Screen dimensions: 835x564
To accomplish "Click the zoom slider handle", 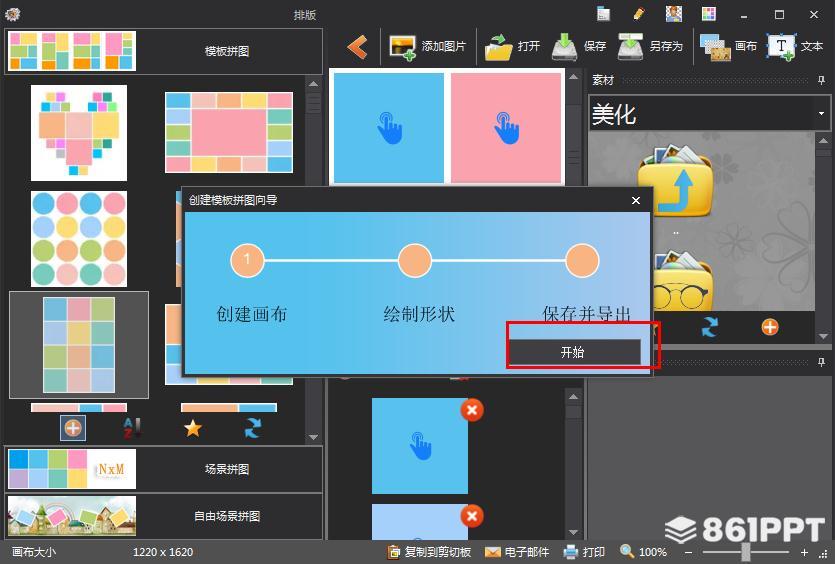I will pos(746,552).
